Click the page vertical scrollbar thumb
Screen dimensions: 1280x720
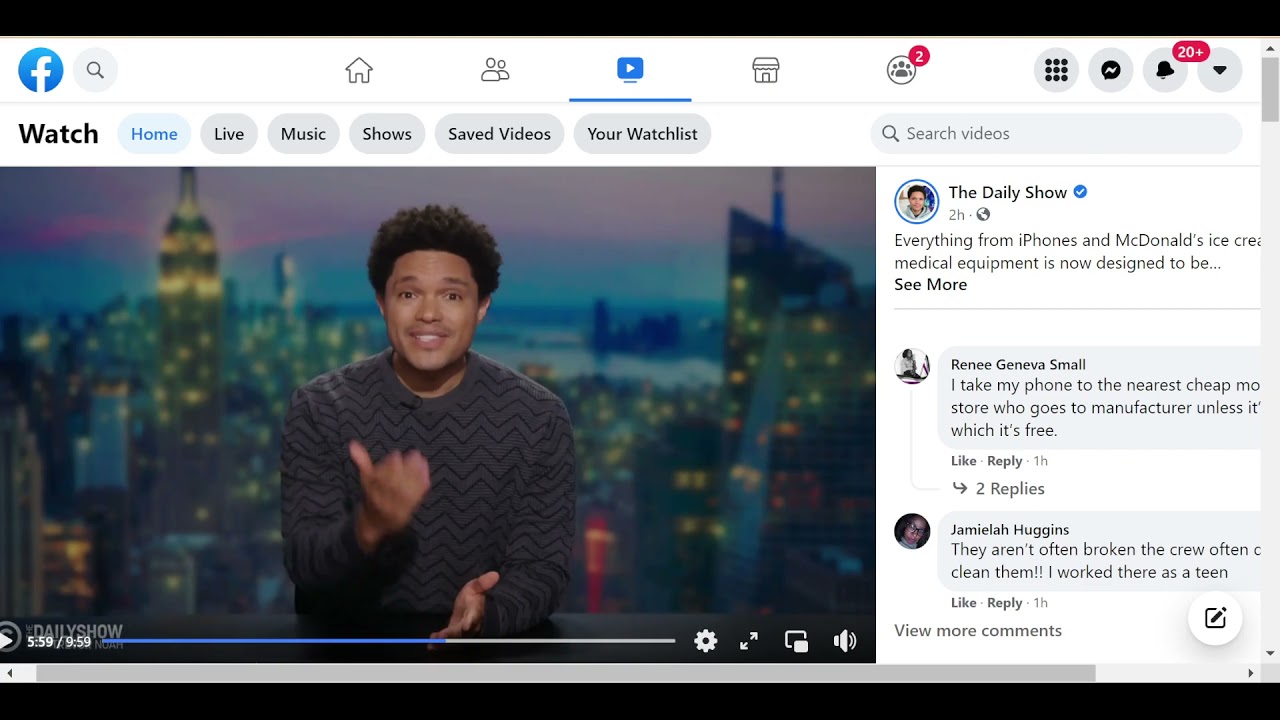1270,89
